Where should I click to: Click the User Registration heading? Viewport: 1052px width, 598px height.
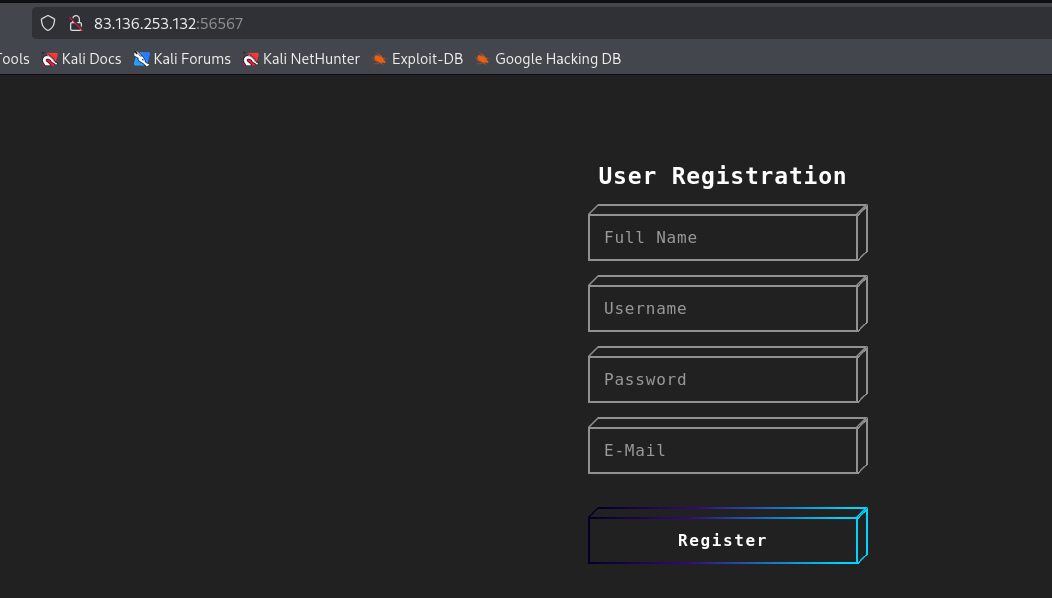click(x=722, y=176)
